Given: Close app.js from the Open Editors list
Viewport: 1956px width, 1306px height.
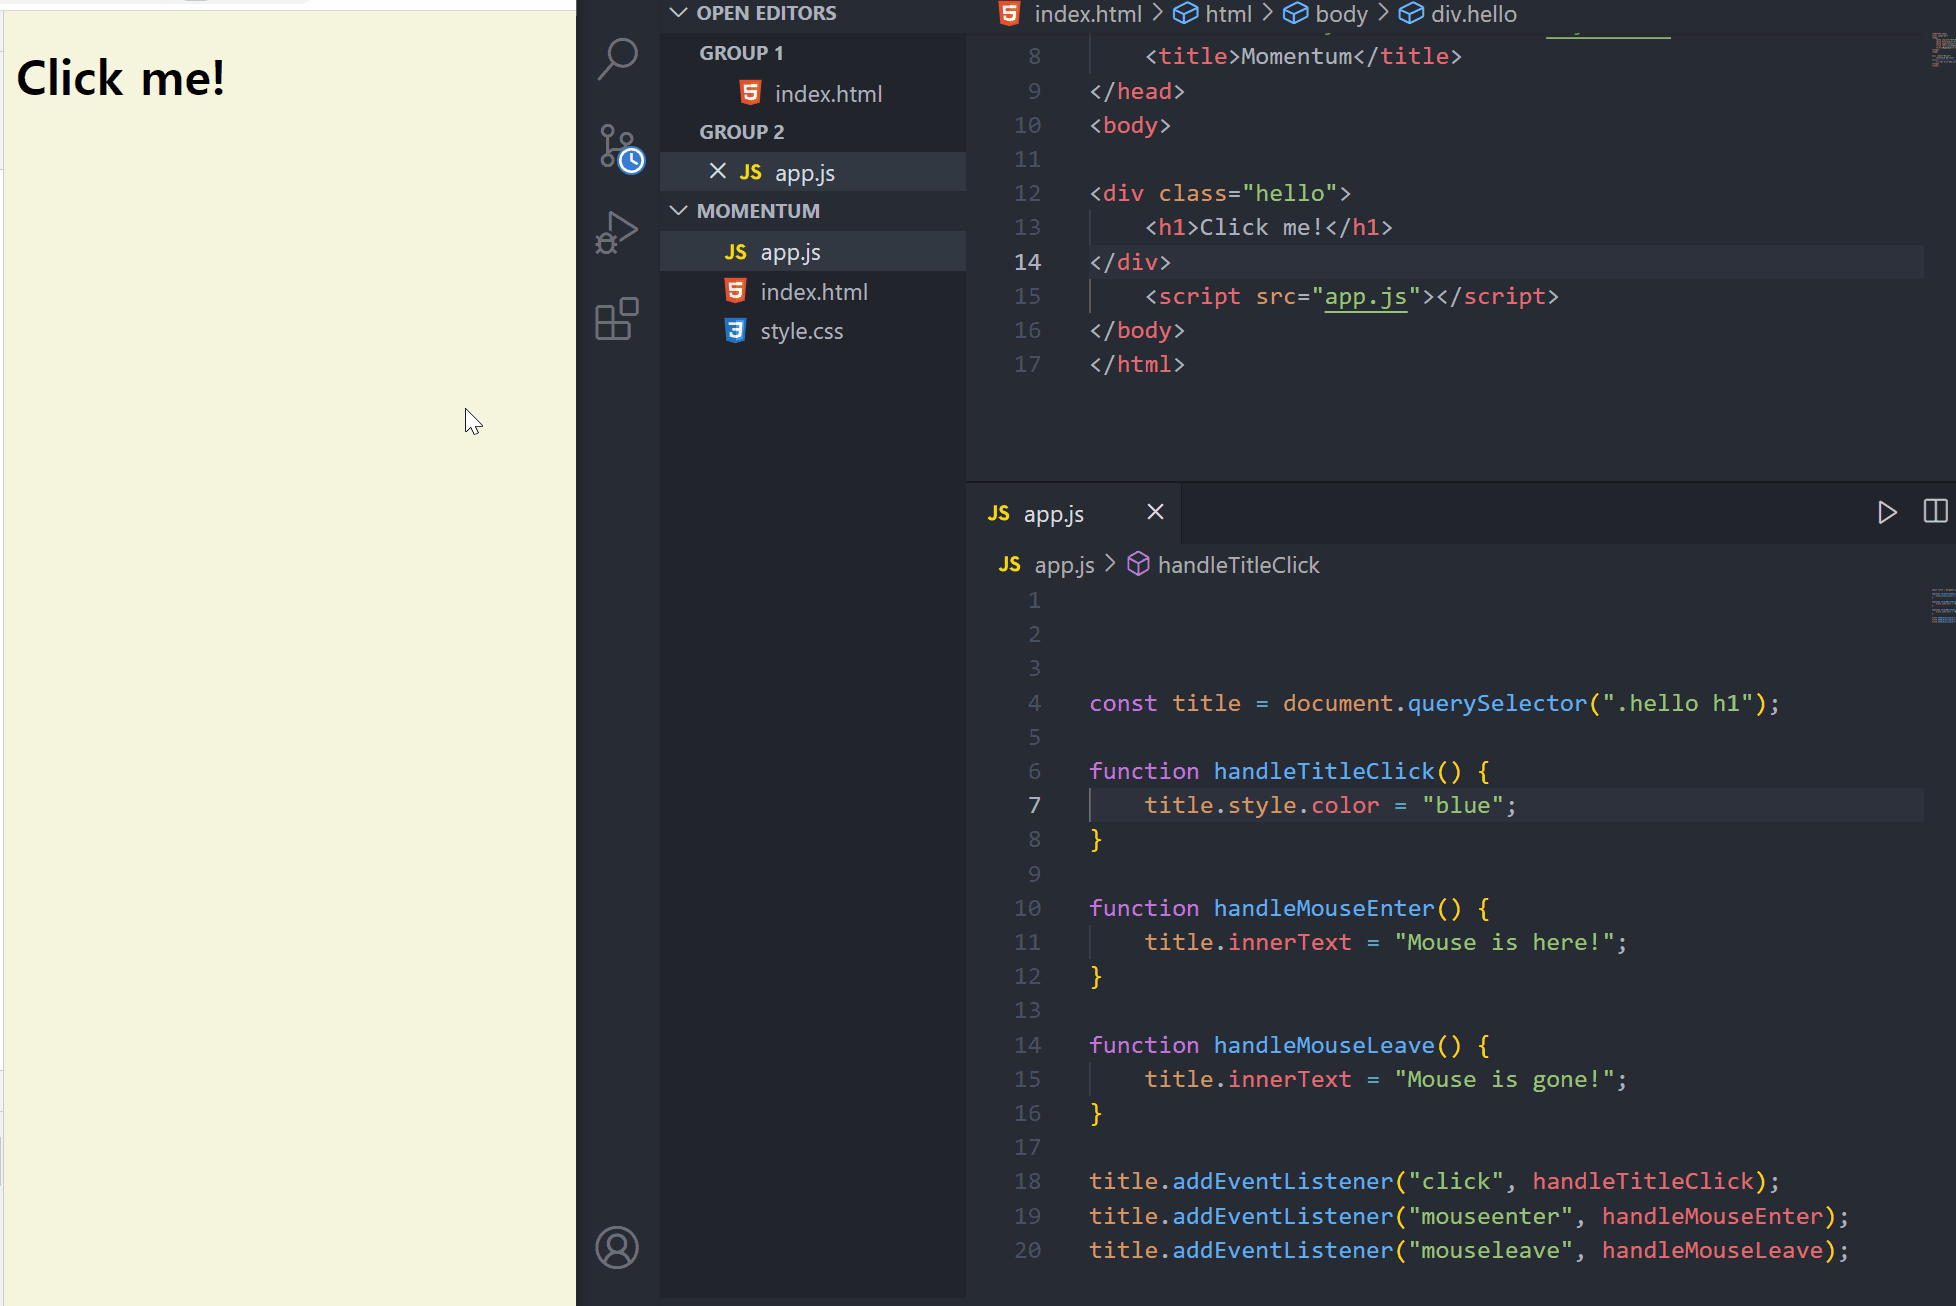Looking at the screenshot, I should point(717,172).
